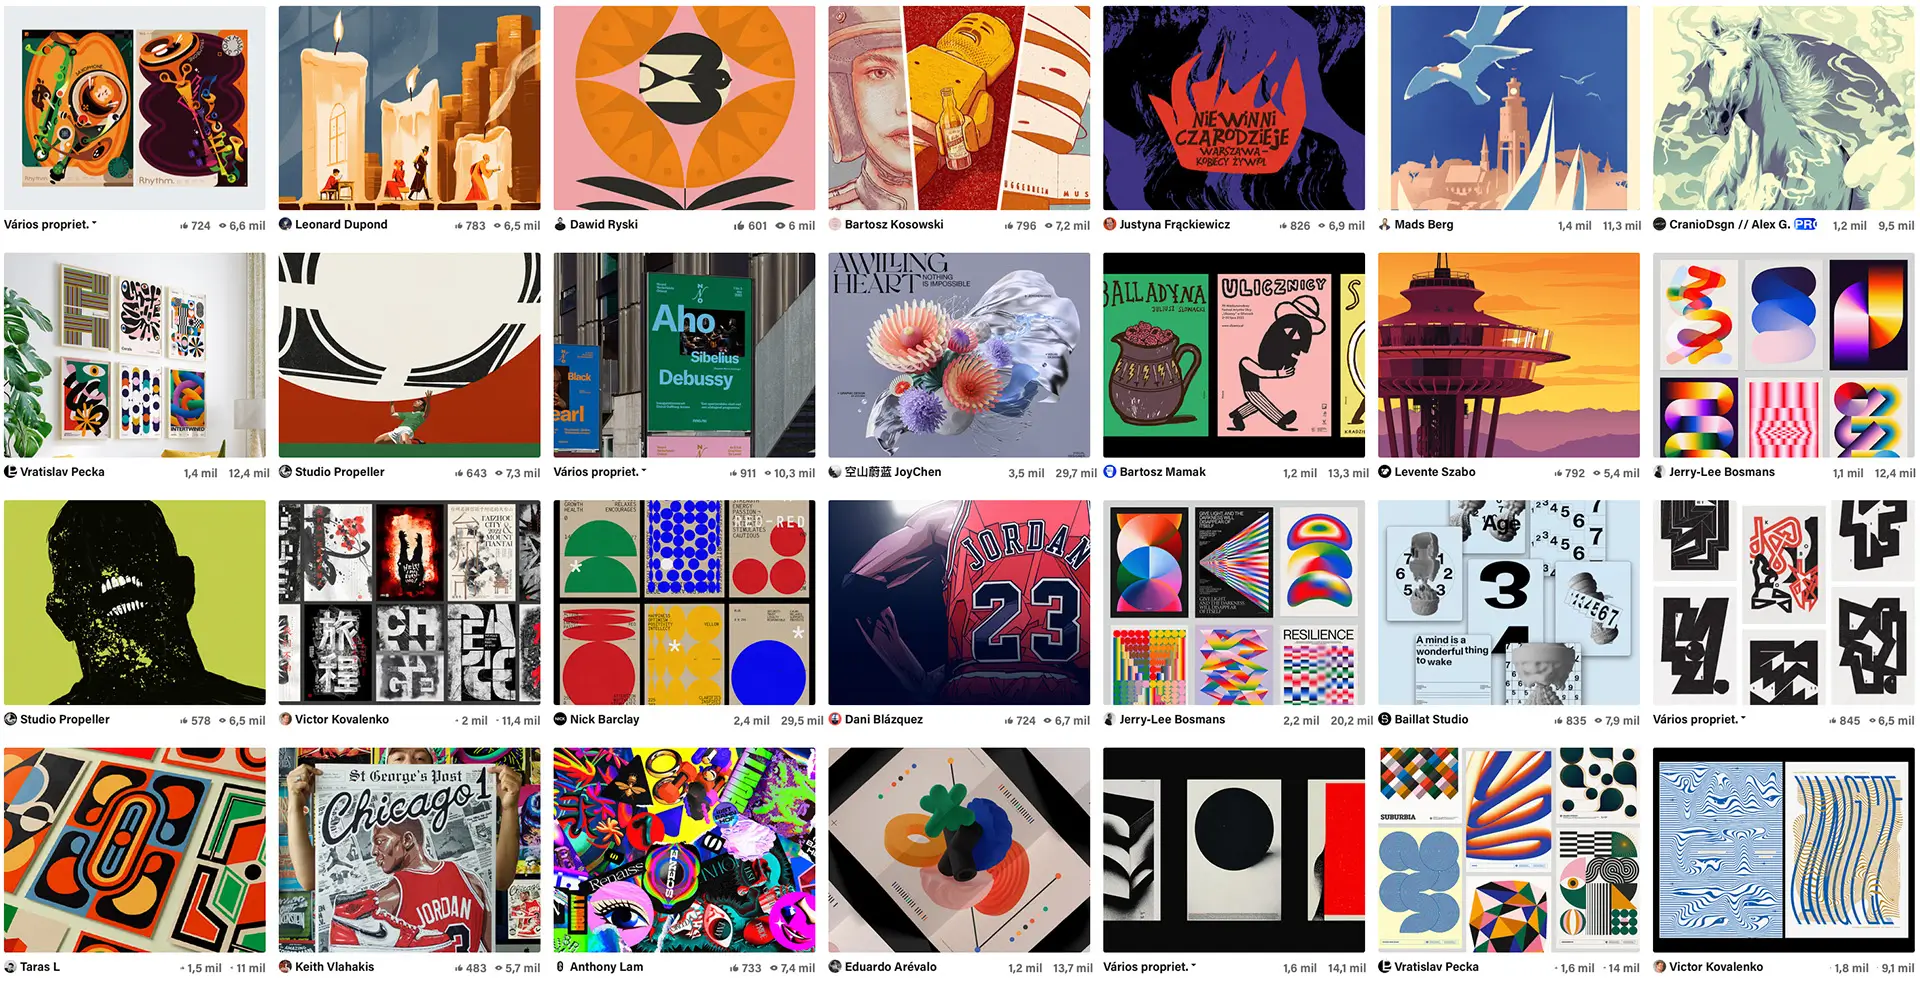Click the like icon next to Dani Blázquez's 724
1920x982 pixels.
(x=1009, y=721)
